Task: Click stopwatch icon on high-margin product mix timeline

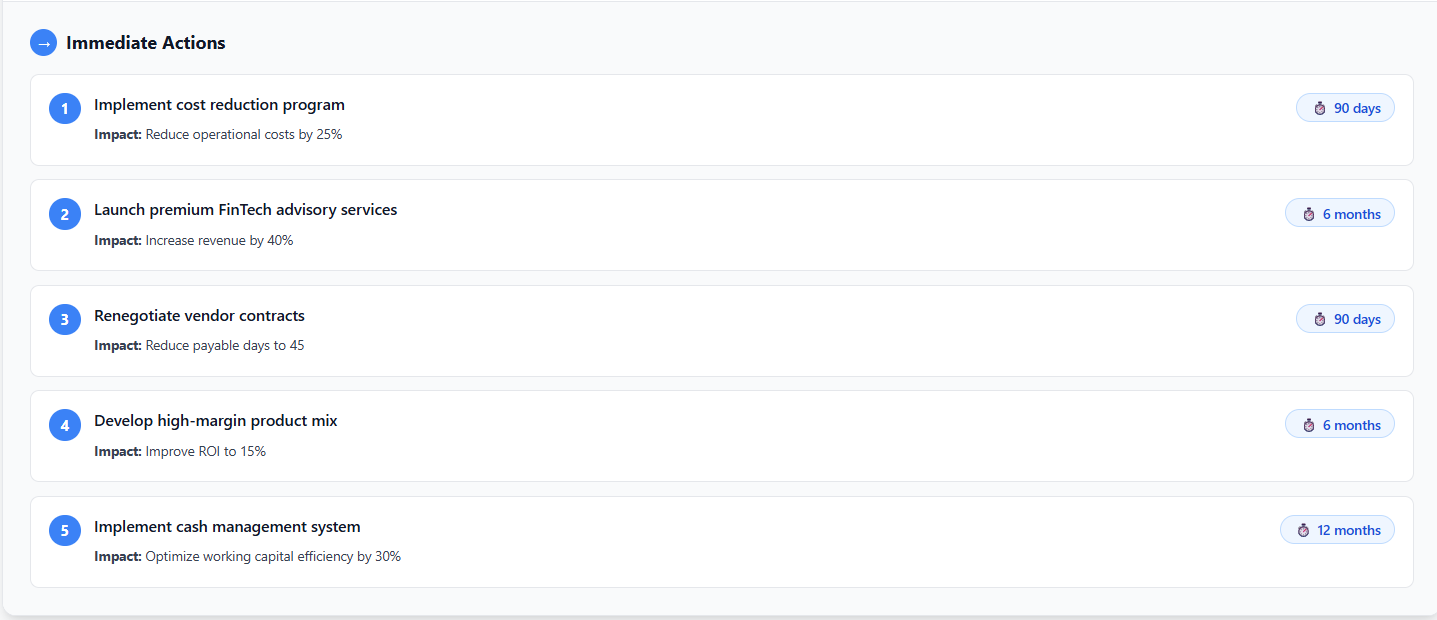Action: (x=1309, y=425)
